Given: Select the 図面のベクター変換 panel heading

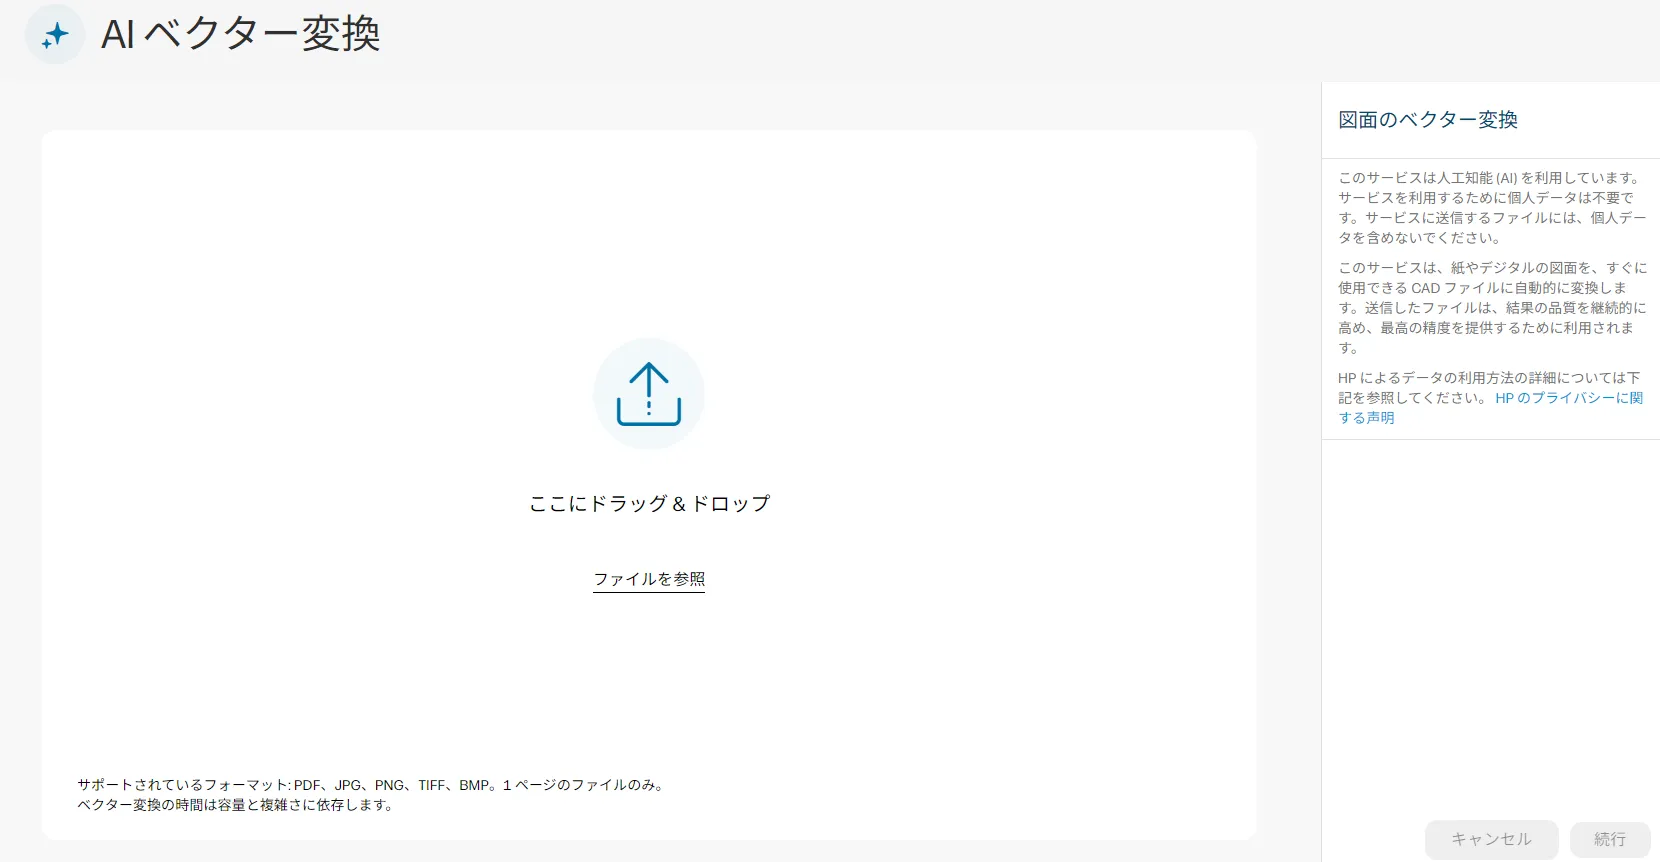Looking at the screenshot, I should 1427,120.
